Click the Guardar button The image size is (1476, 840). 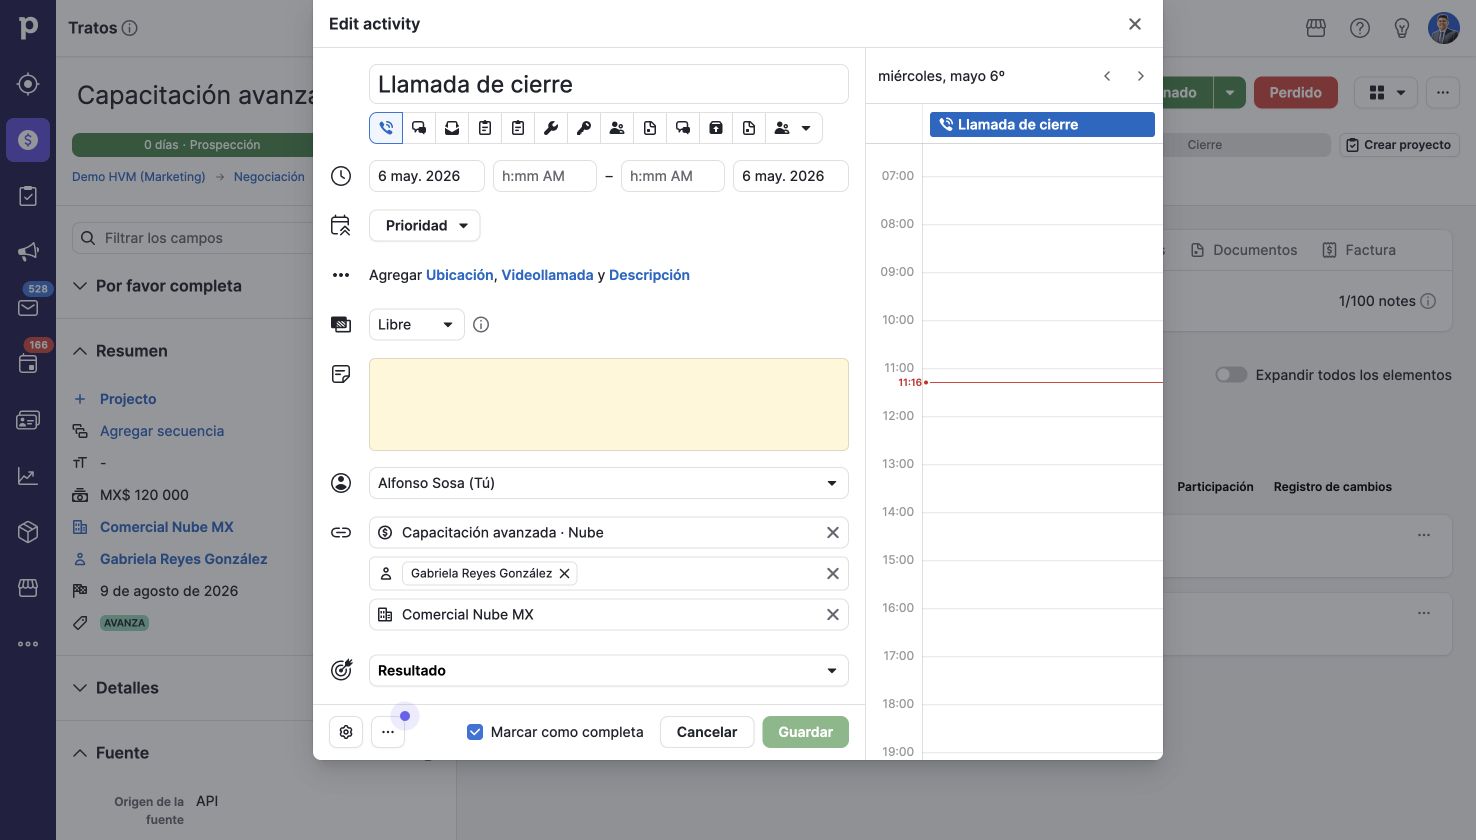pyautogui.click(x=805, y=732)
